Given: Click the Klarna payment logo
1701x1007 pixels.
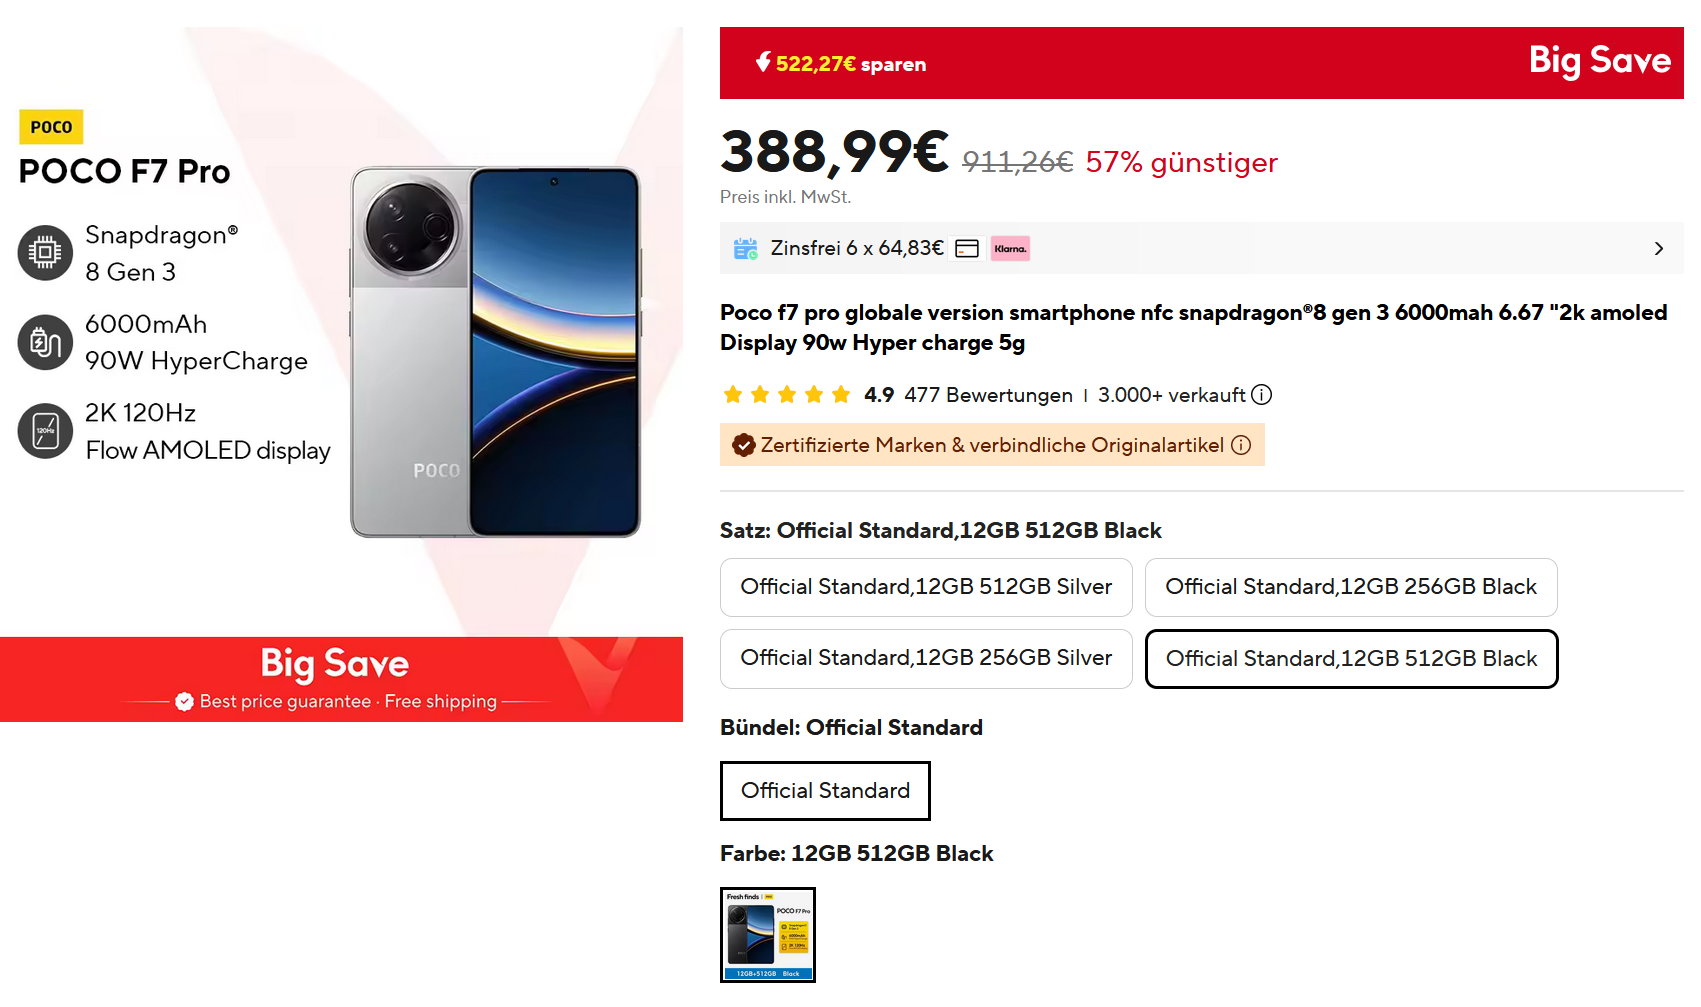Looking at the screenshot, I should [1010, 249].
